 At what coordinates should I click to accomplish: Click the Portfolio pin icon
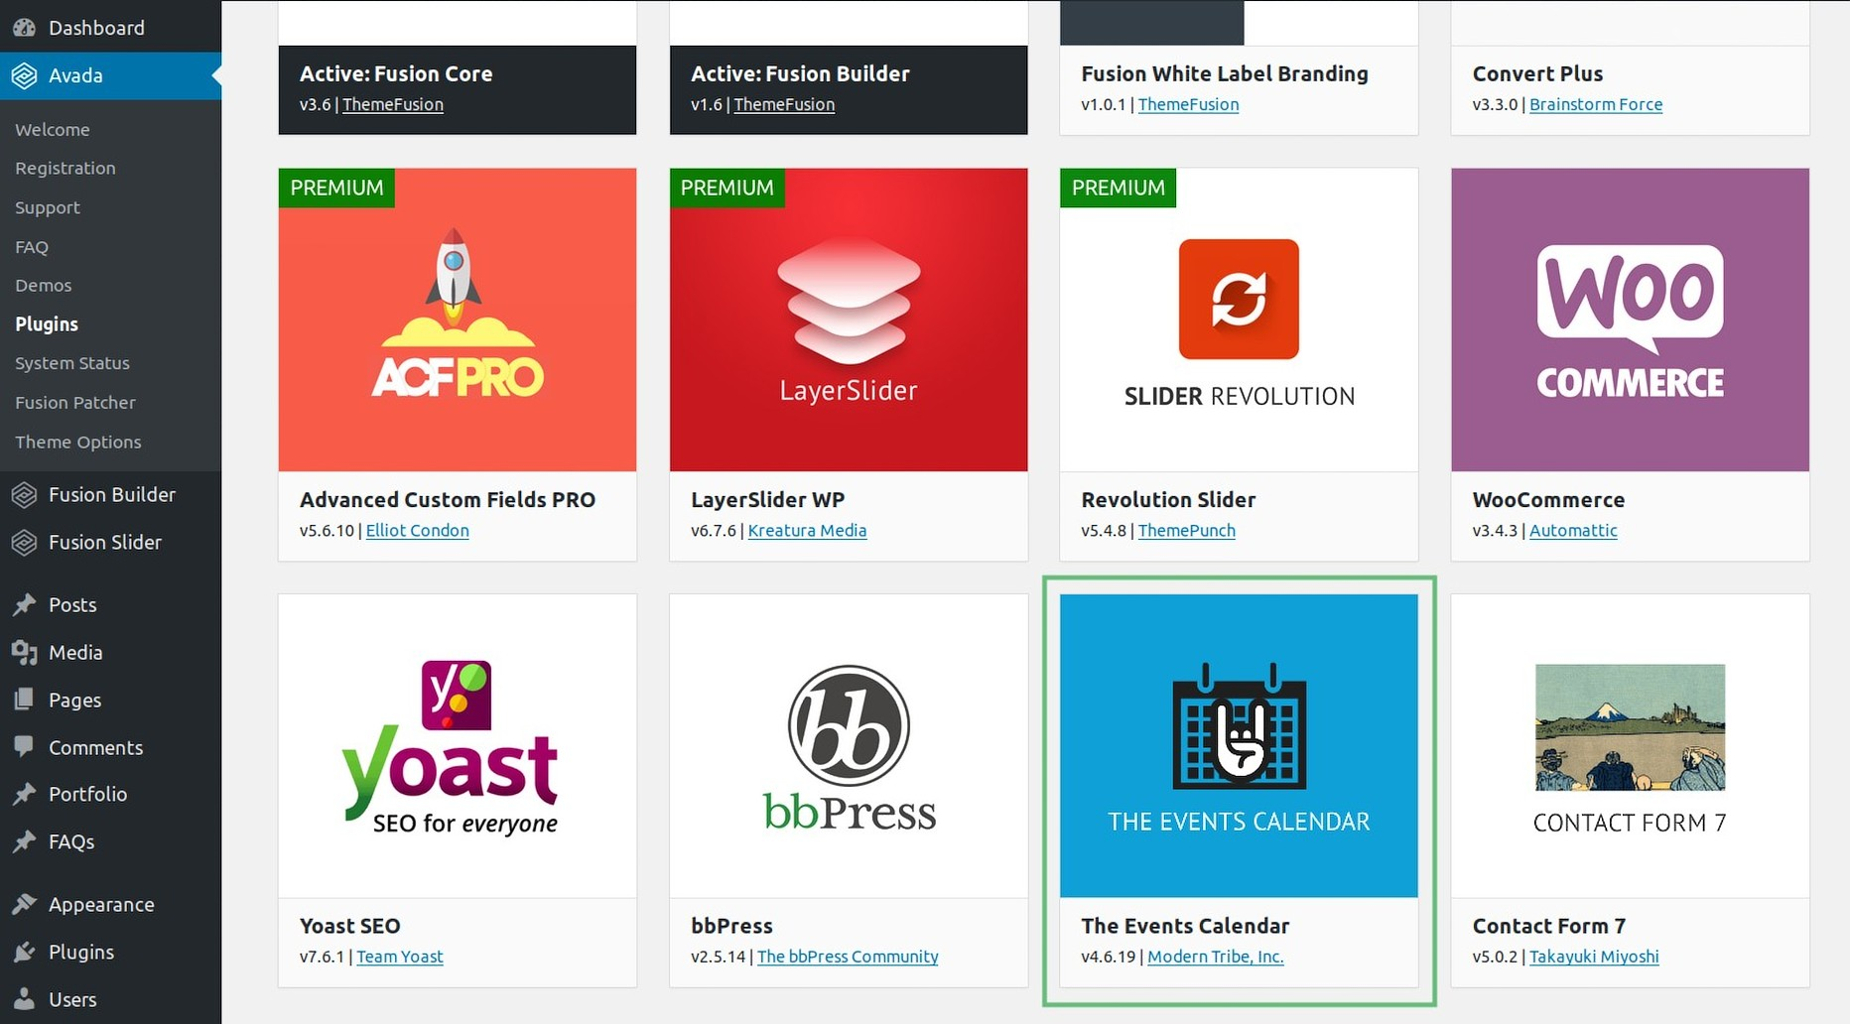pyautogui.click(x=24, y=794)
